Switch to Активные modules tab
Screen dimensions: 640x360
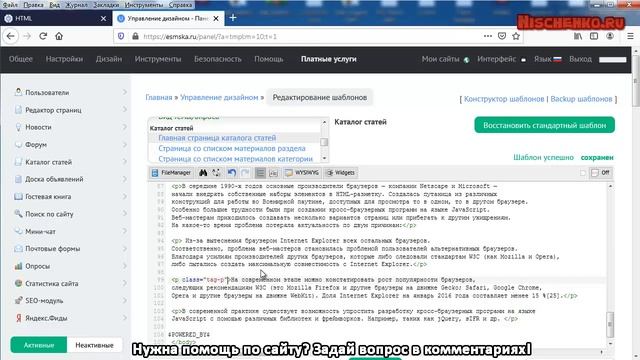(x=39, y=345)
